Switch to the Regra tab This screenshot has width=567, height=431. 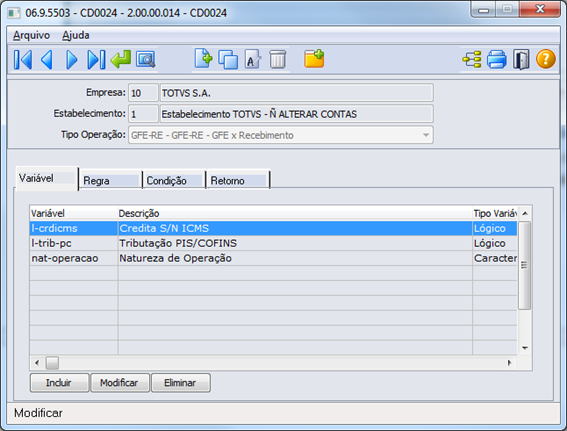click(x=110, y=180)
